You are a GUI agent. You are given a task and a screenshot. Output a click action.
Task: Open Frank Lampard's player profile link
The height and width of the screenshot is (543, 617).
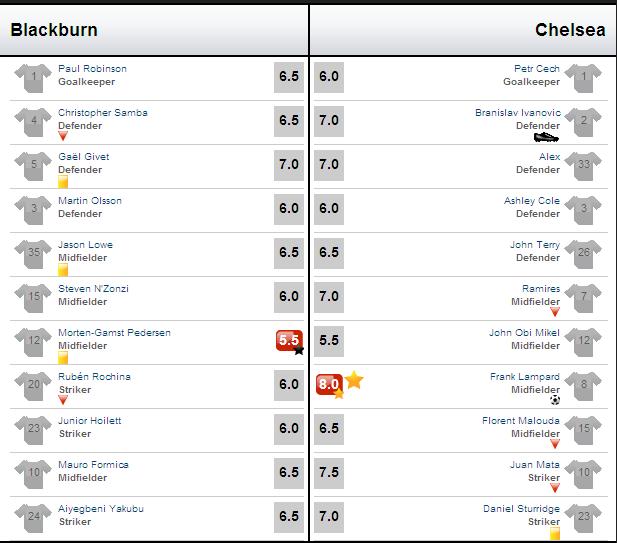click(x=525, y=377)
